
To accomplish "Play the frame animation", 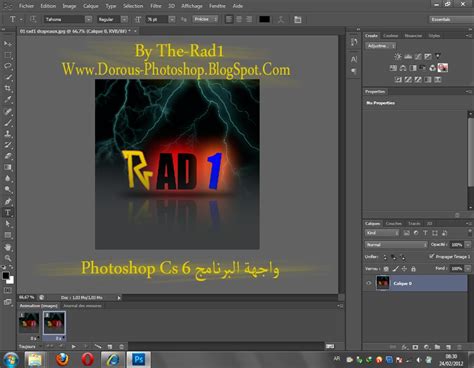I will (x=73, y=346).
